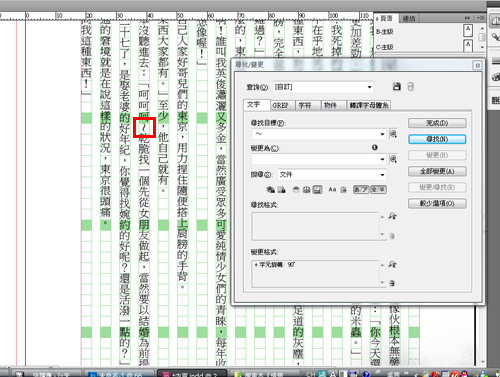Open special characters menu for the change-to field
Screen dimensions: 500x377
(x=393, y=159)
